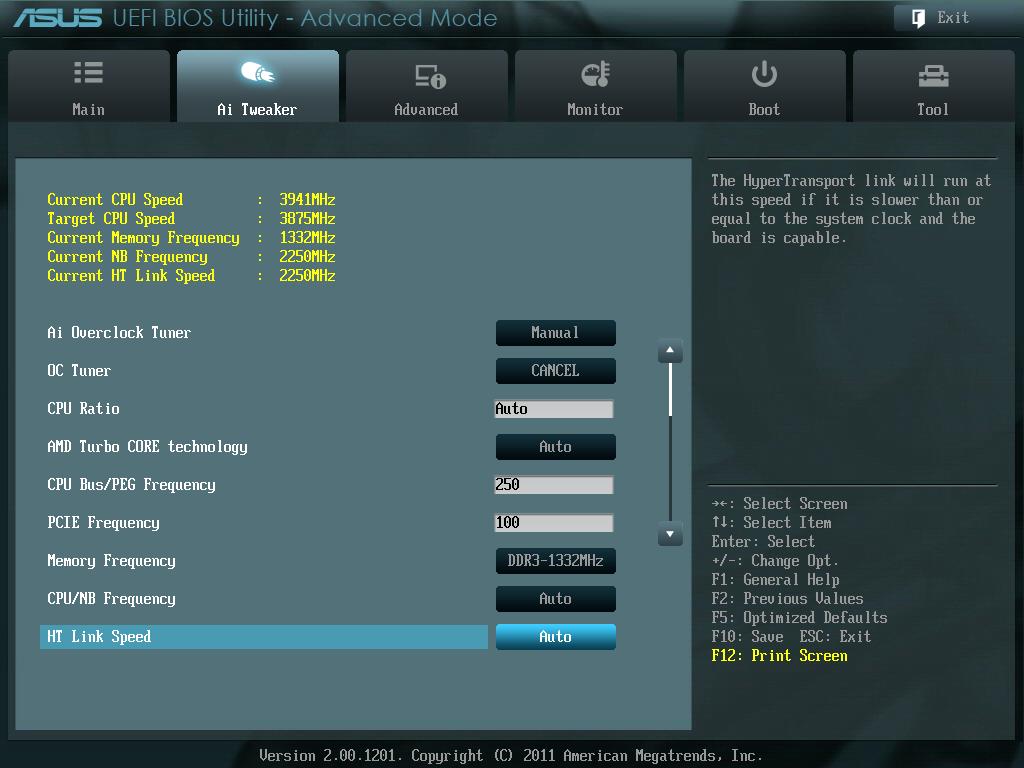Viewport: 1024px width, 768px height.
Task: Click the F10: Save ESC: Exit hint
Action: tap(791, 637)
